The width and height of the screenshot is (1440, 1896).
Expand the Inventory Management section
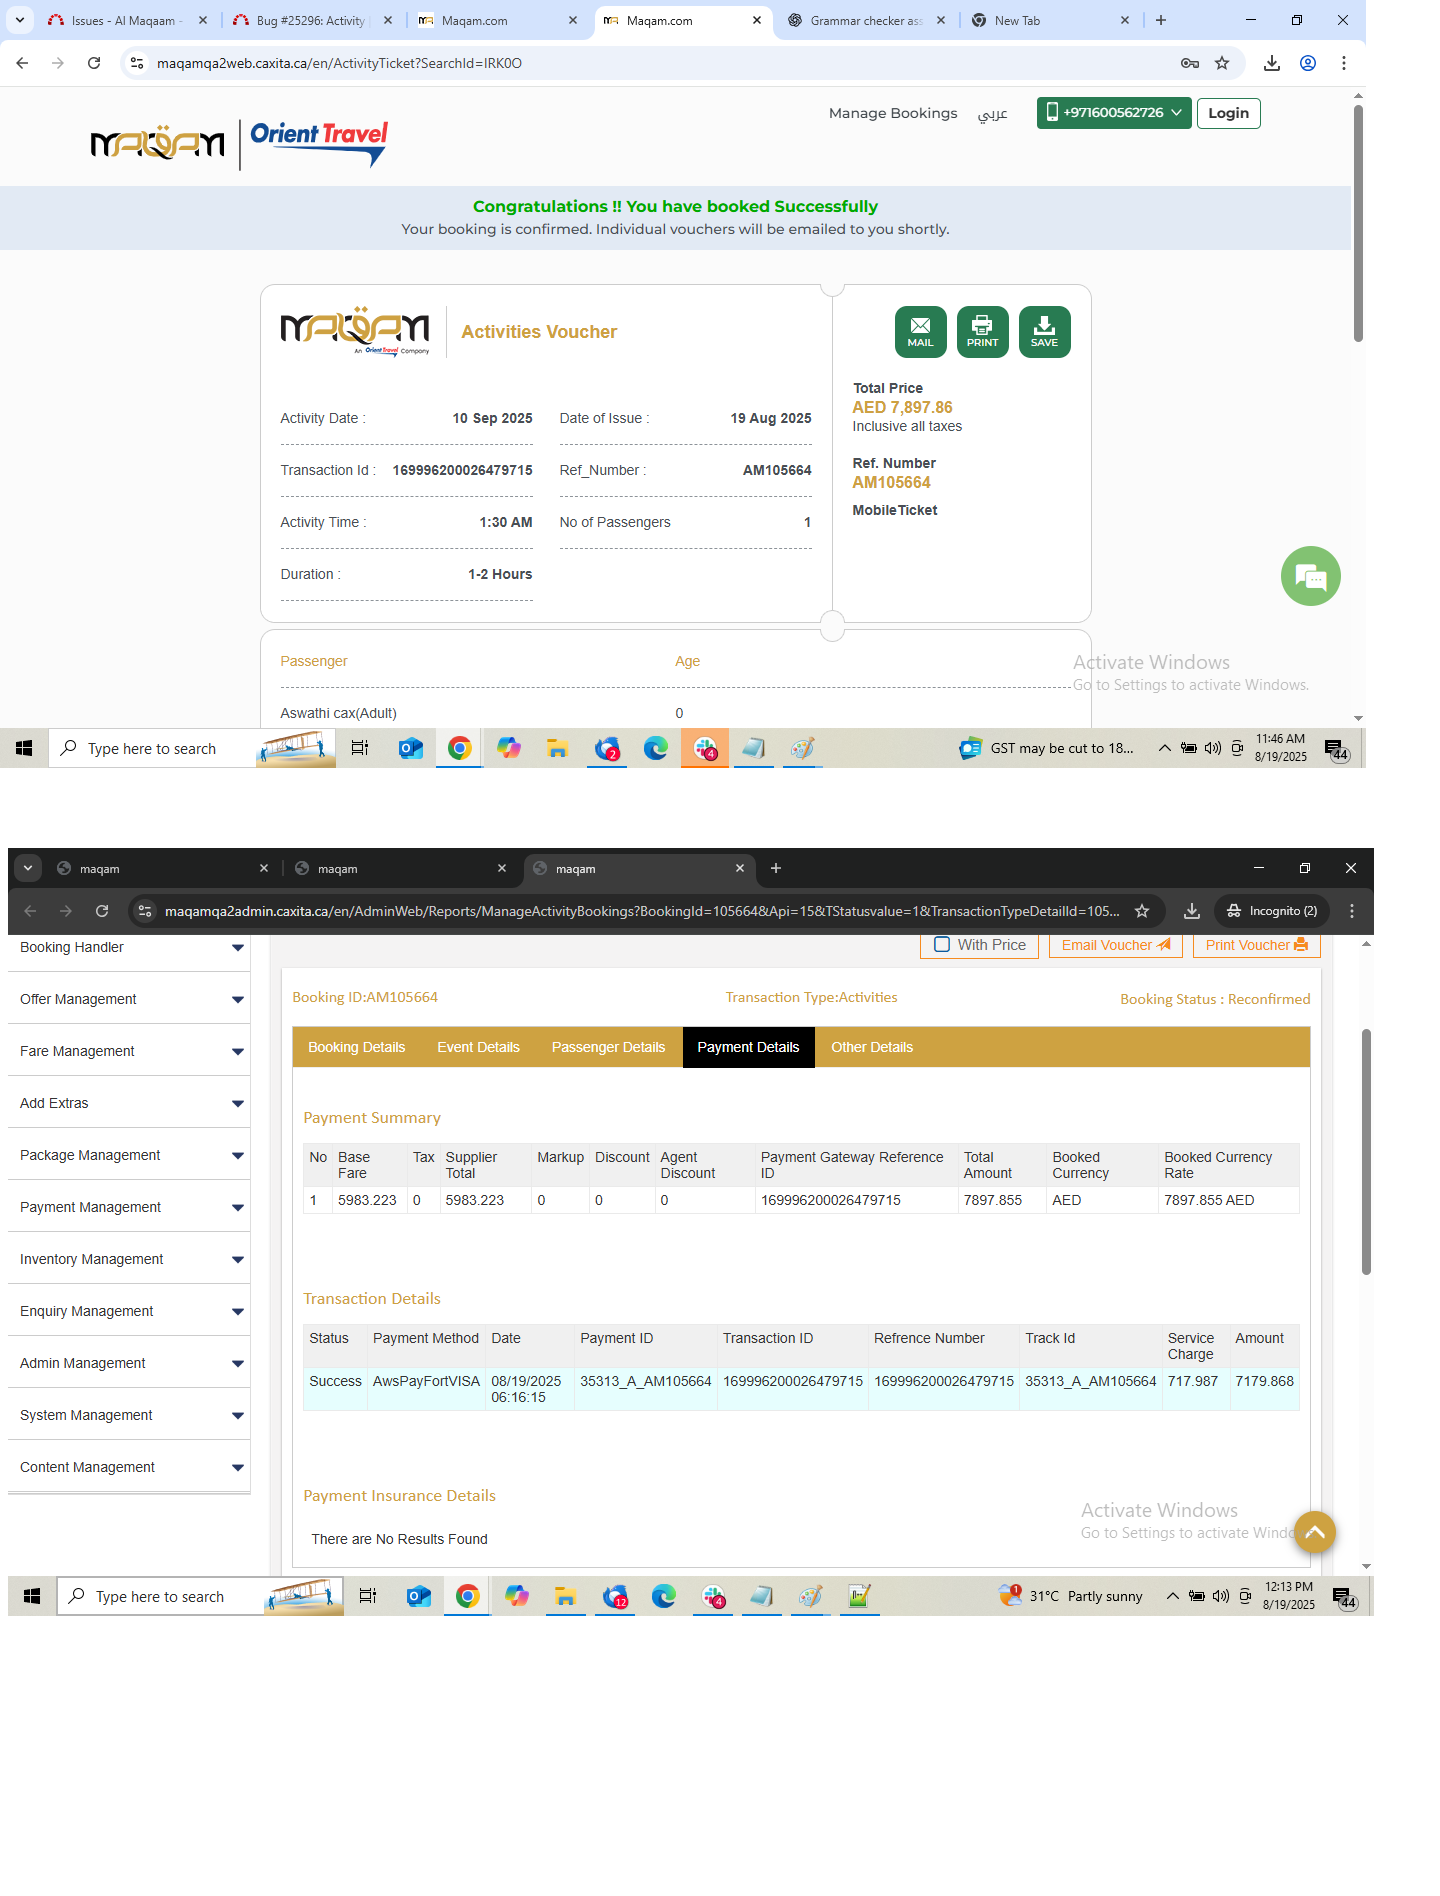pyautogui.click(x=128, y=1259)
